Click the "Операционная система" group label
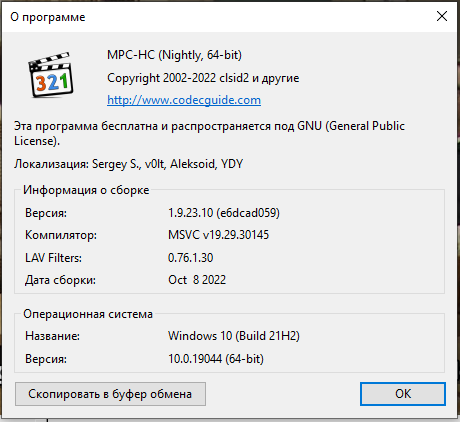The height and width of the screenshot is (422, 460). point(88,314)
